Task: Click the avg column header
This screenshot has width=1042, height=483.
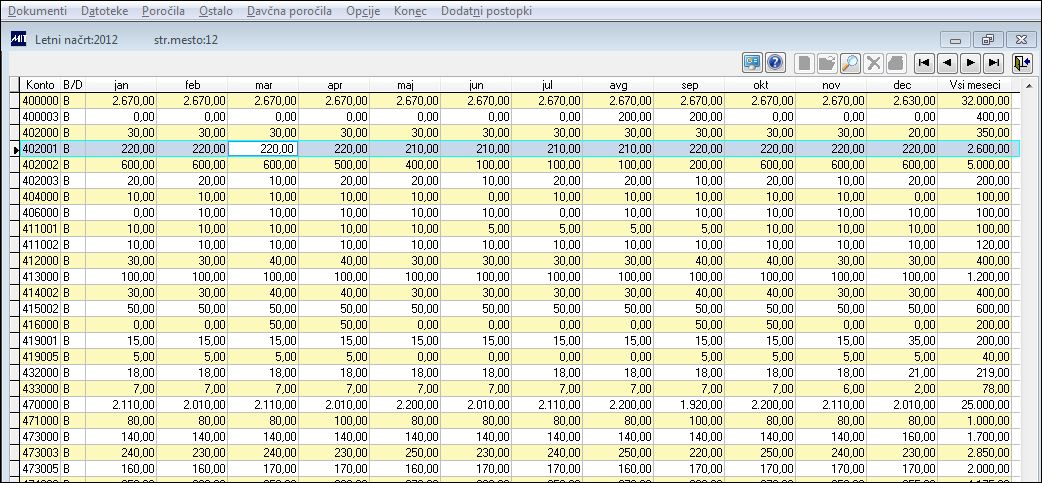Action: (618, 85)
